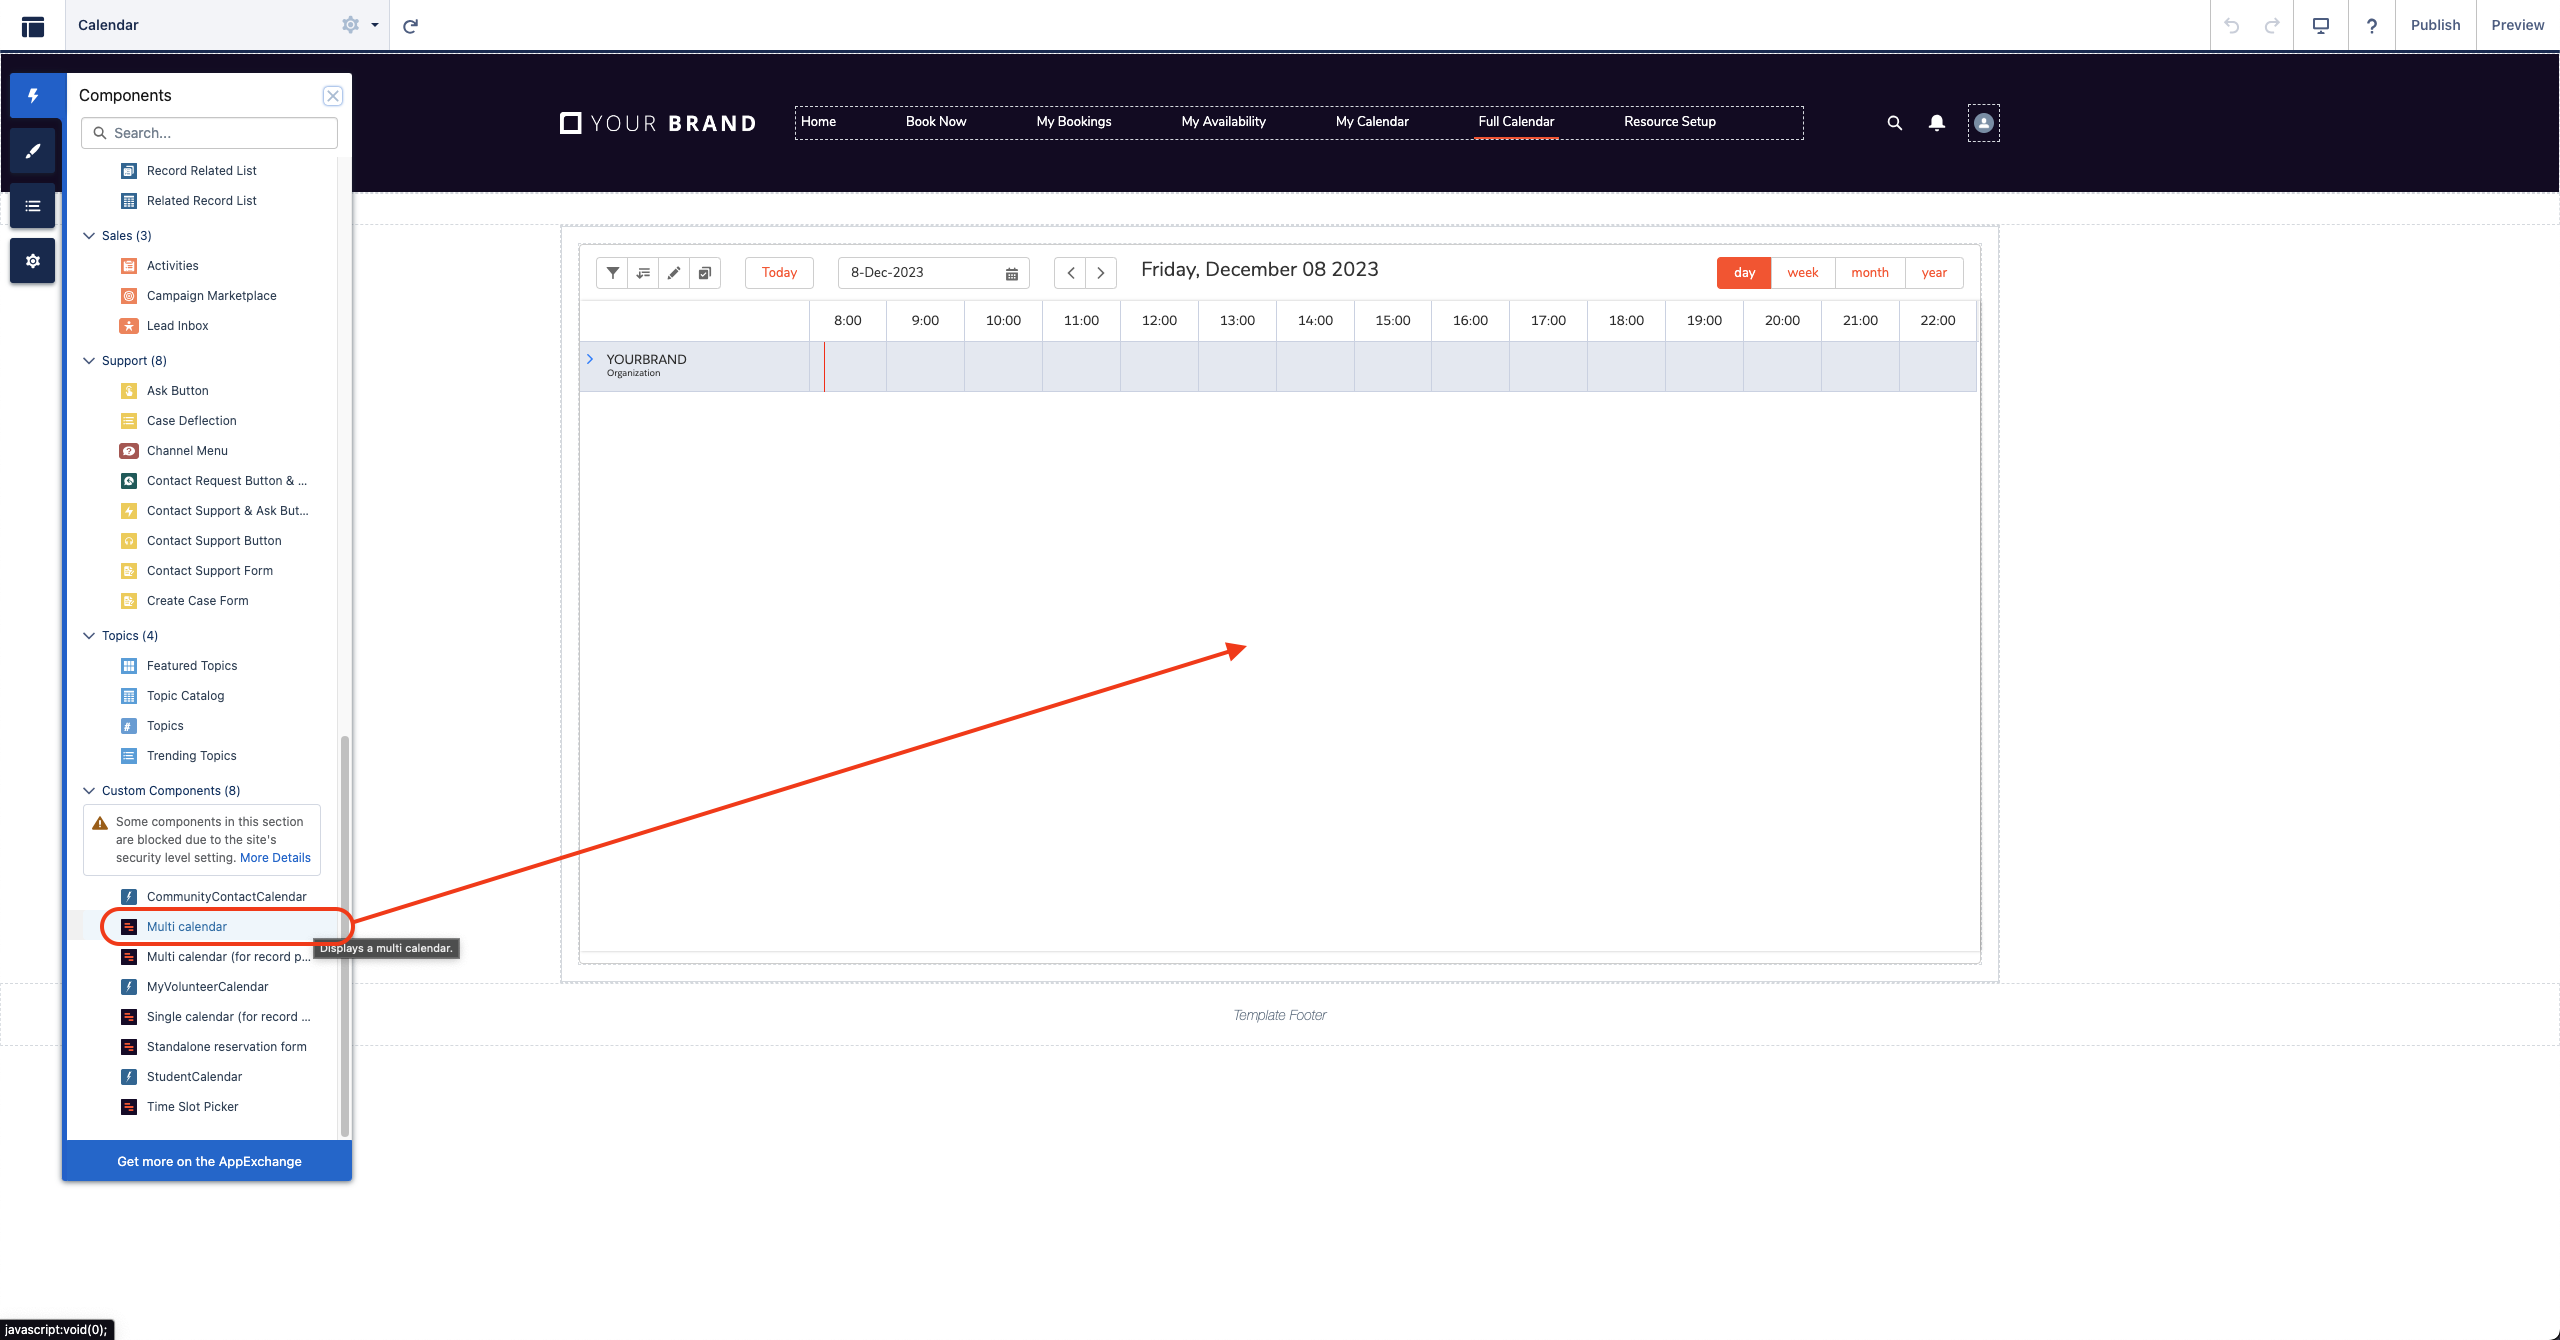Click the component Search field
The height and width of the screenshot is (1340, 2560).
[x=210, y=133]
